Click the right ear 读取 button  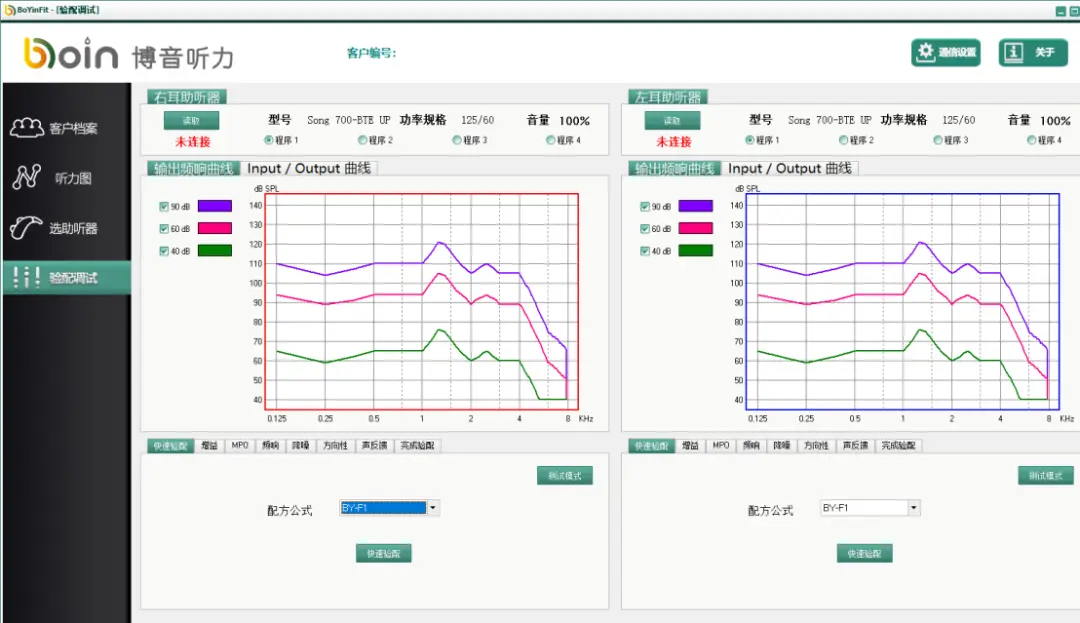192,120
